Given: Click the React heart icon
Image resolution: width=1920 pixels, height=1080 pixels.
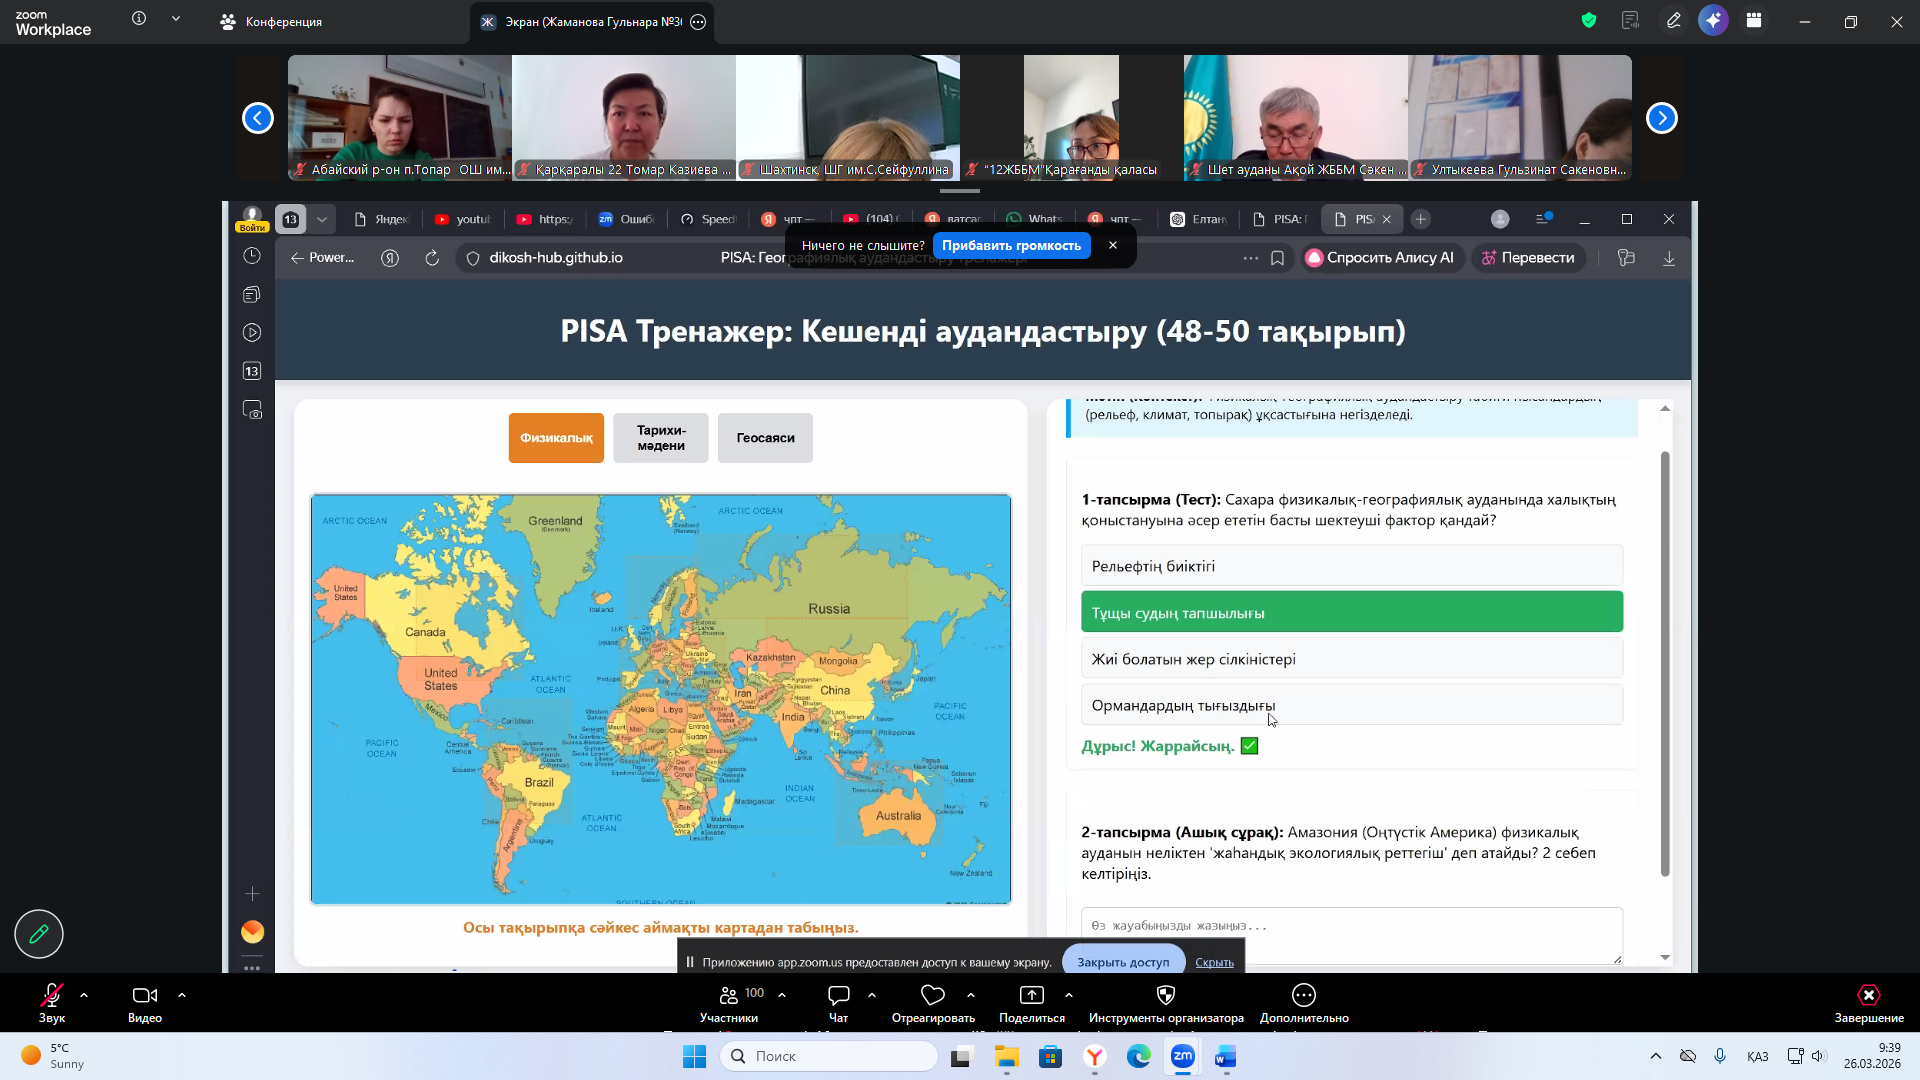Looking at the screenshot, I should click(x=932, y=995).
